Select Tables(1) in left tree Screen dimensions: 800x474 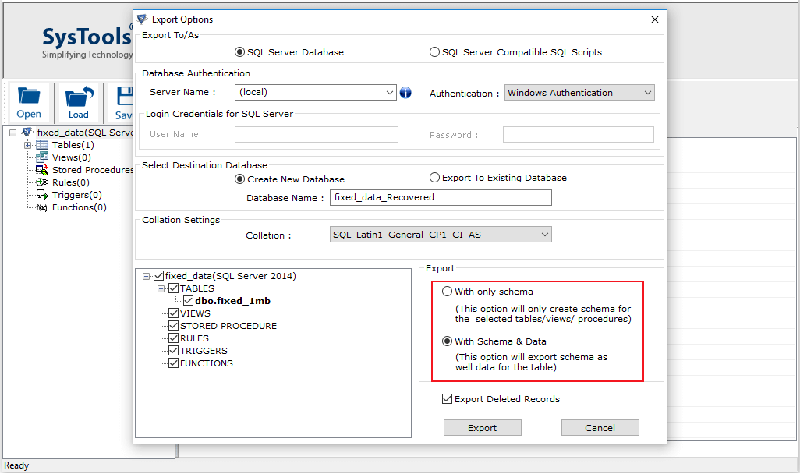pyautogui.click(x=73, y=145)
